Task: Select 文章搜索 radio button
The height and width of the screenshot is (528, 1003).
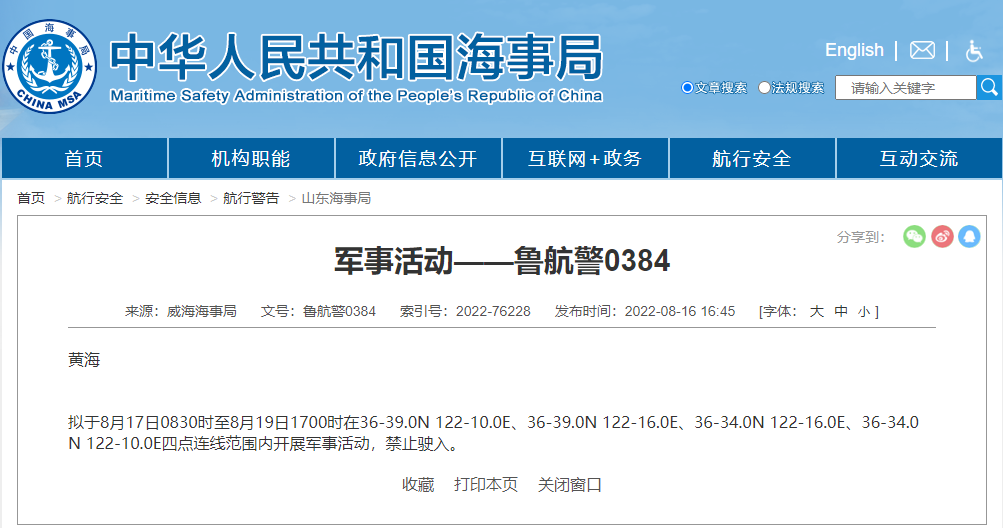Action: tap(687, 88)
